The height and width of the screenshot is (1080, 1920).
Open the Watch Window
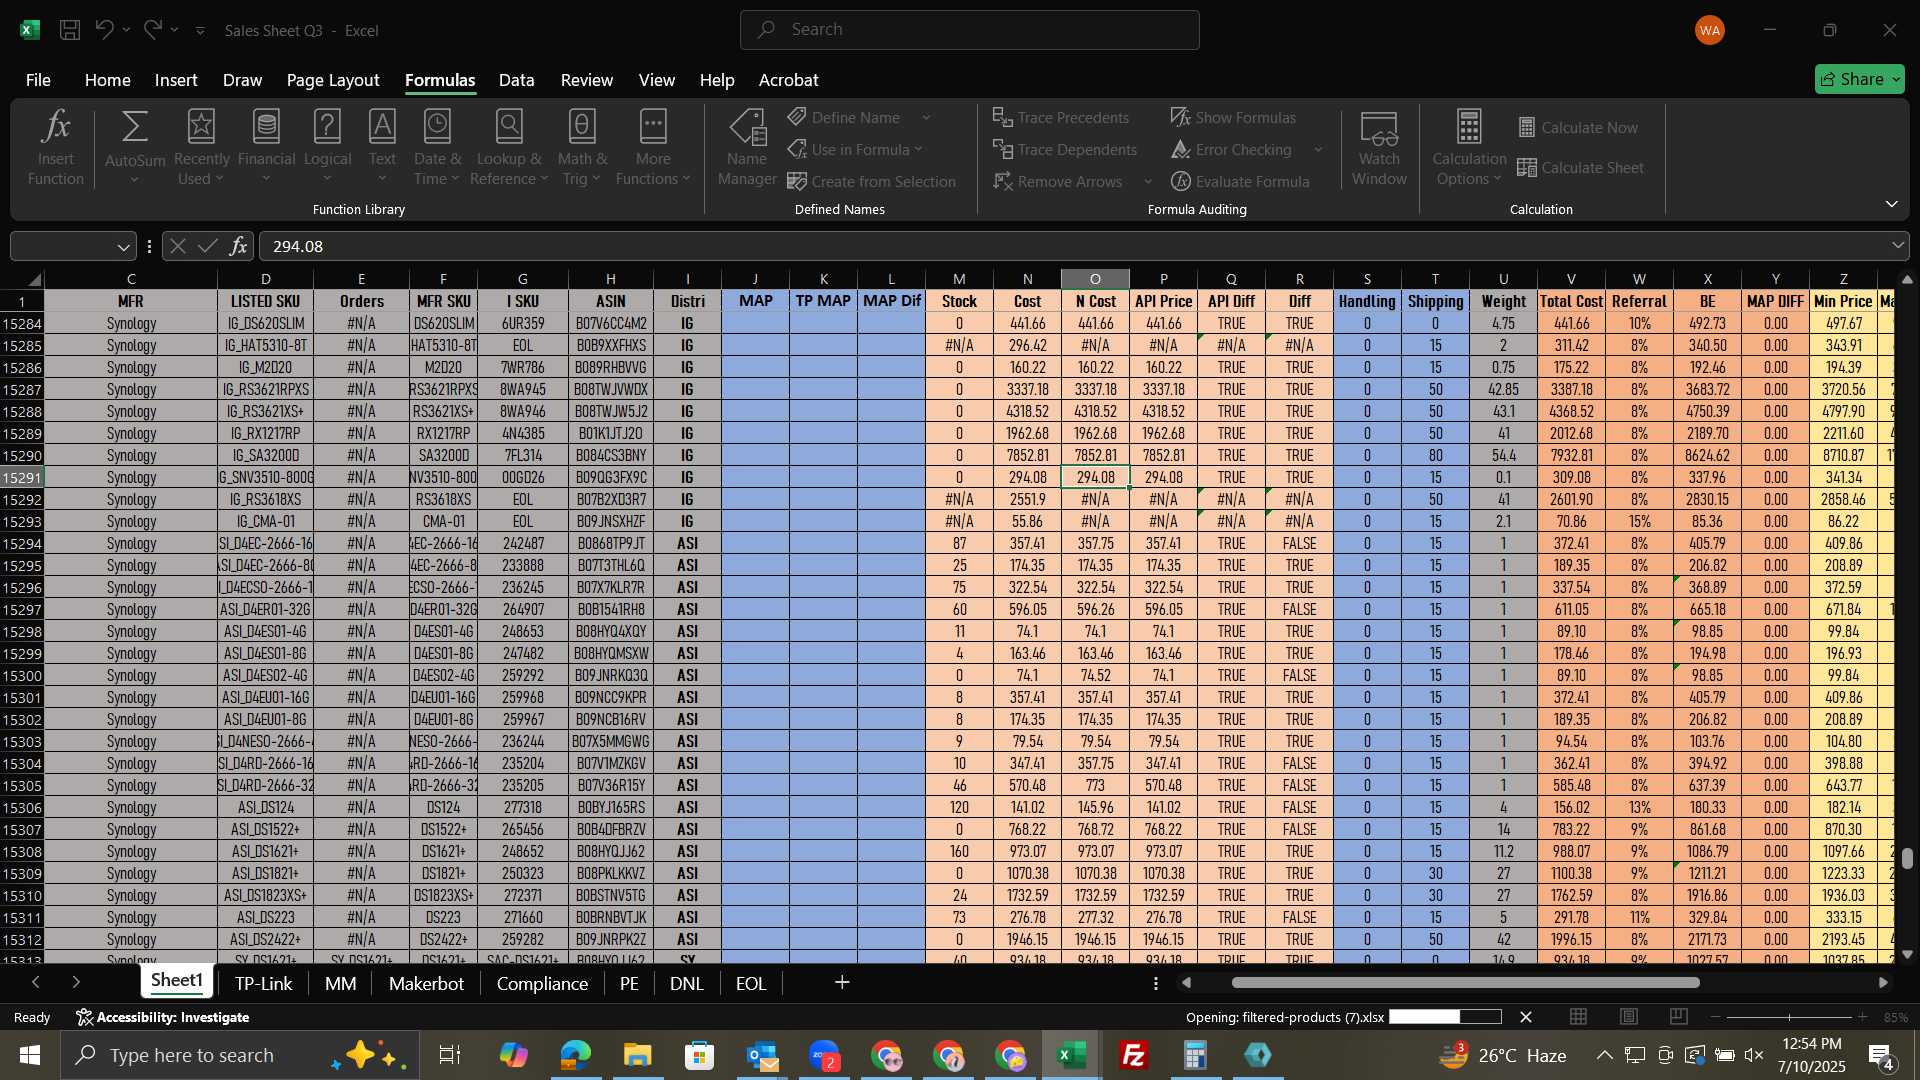1379,148
